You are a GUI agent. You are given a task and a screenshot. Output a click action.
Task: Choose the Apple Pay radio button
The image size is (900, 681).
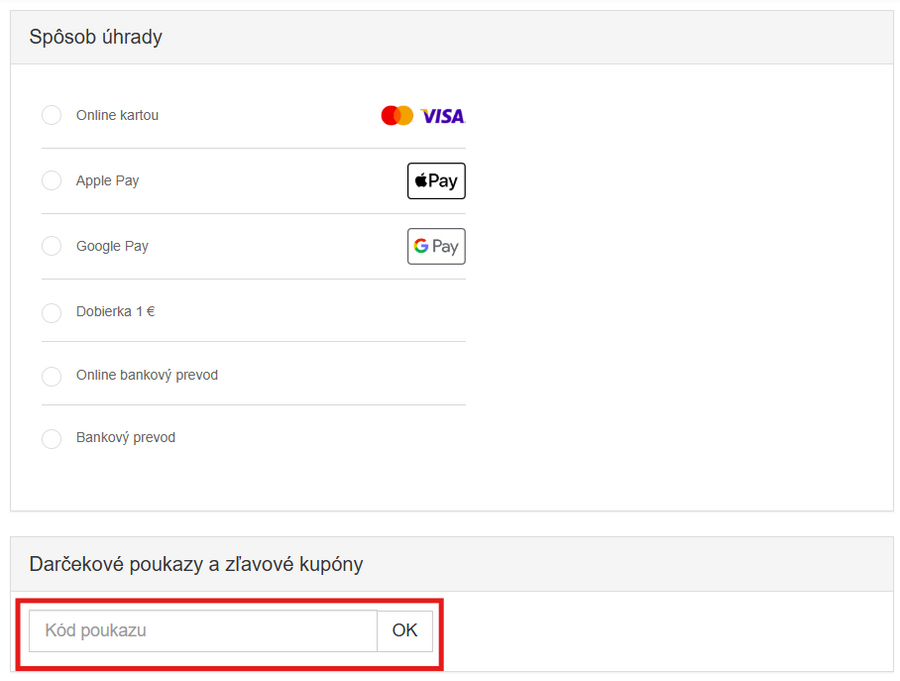(x=52, y=181)
